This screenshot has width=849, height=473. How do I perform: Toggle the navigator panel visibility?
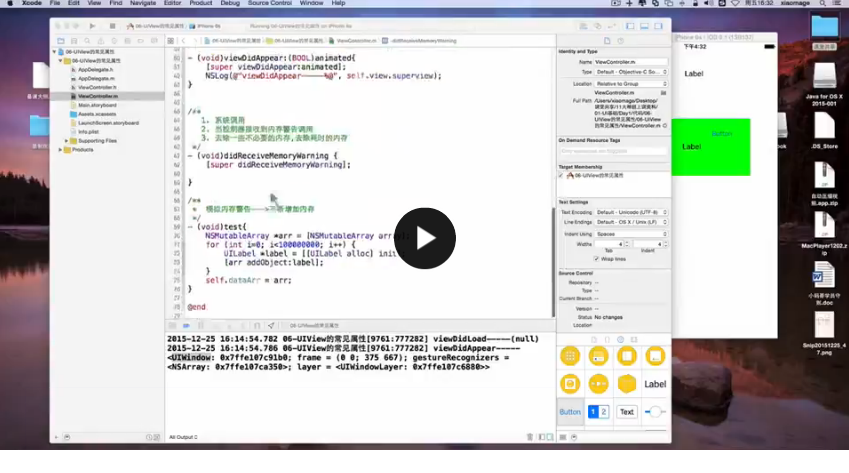pyautogui.click(x=630, y=26)
